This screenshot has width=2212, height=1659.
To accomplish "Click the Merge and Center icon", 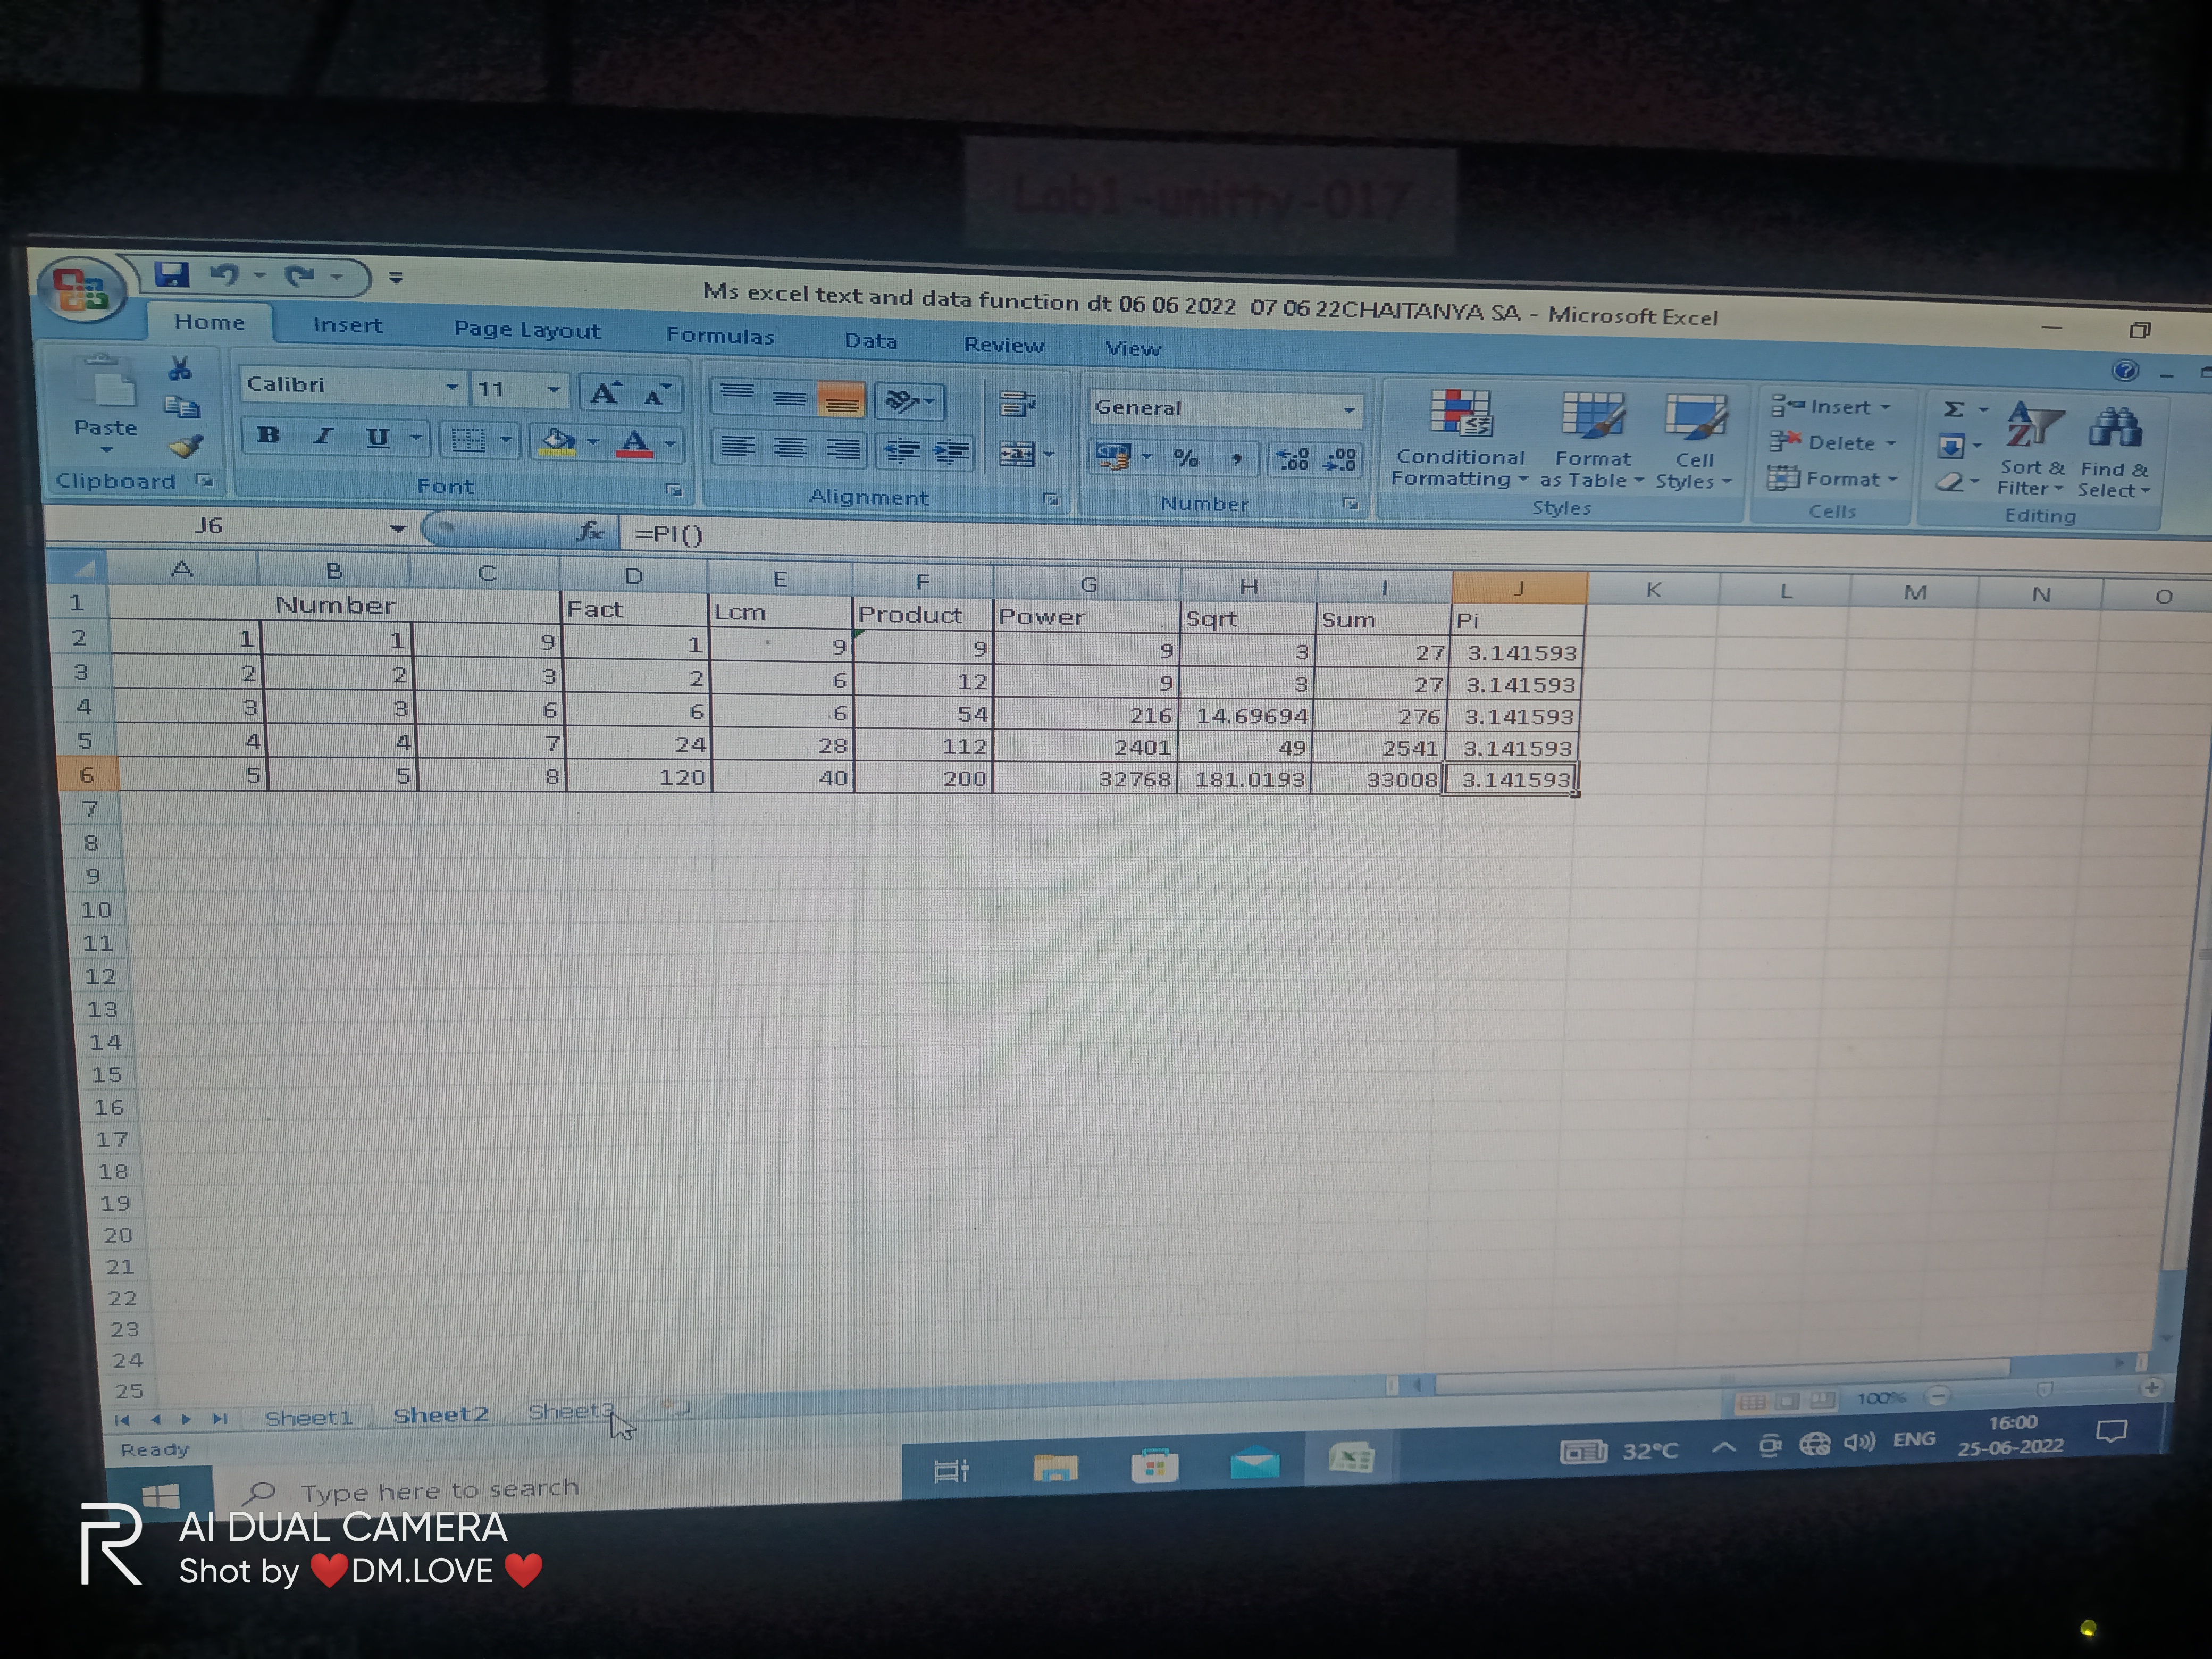I will pos(1017,455).
